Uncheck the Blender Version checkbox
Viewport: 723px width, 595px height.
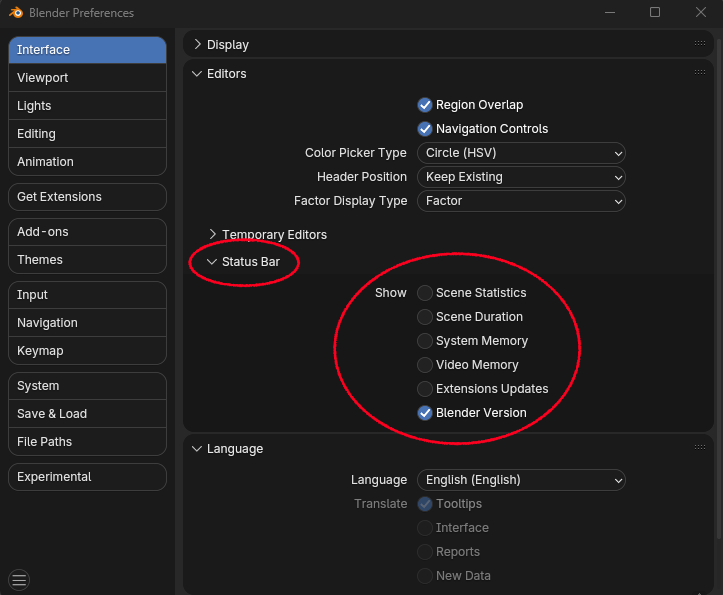click(425, 413)
